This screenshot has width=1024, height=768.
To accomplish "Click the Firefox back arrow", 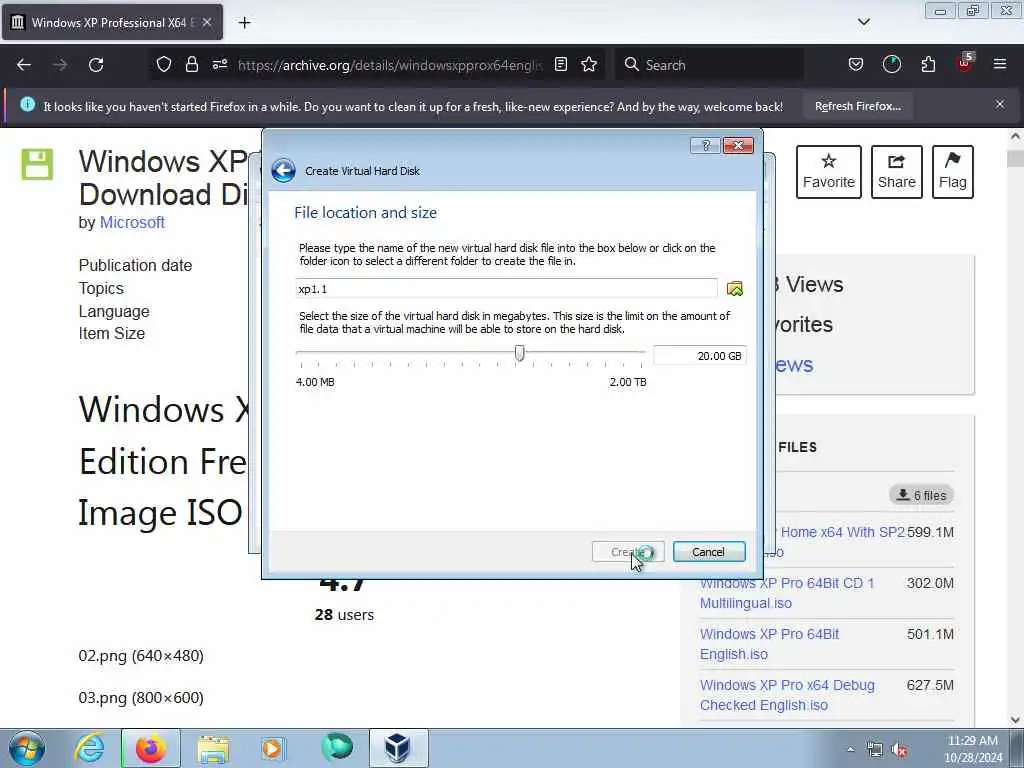I will pos(24,65).
